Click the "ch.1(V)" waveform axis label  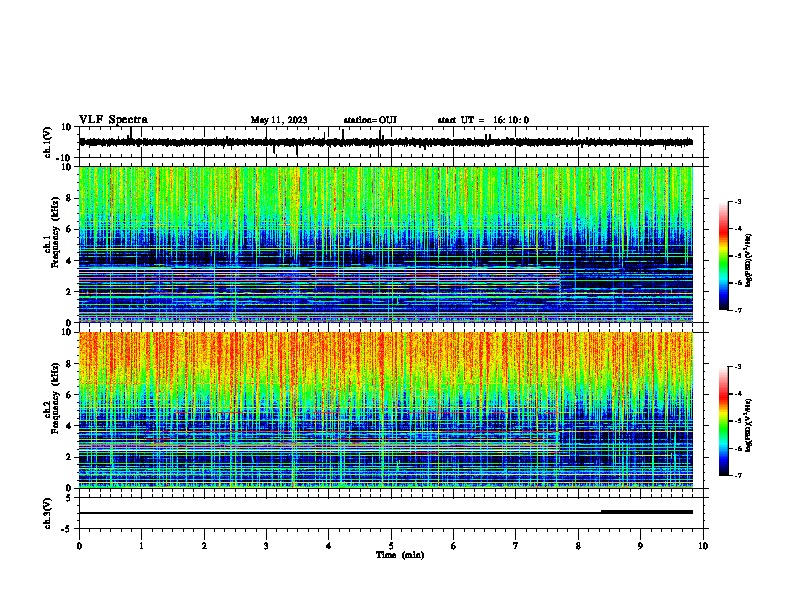click(48, 142)
